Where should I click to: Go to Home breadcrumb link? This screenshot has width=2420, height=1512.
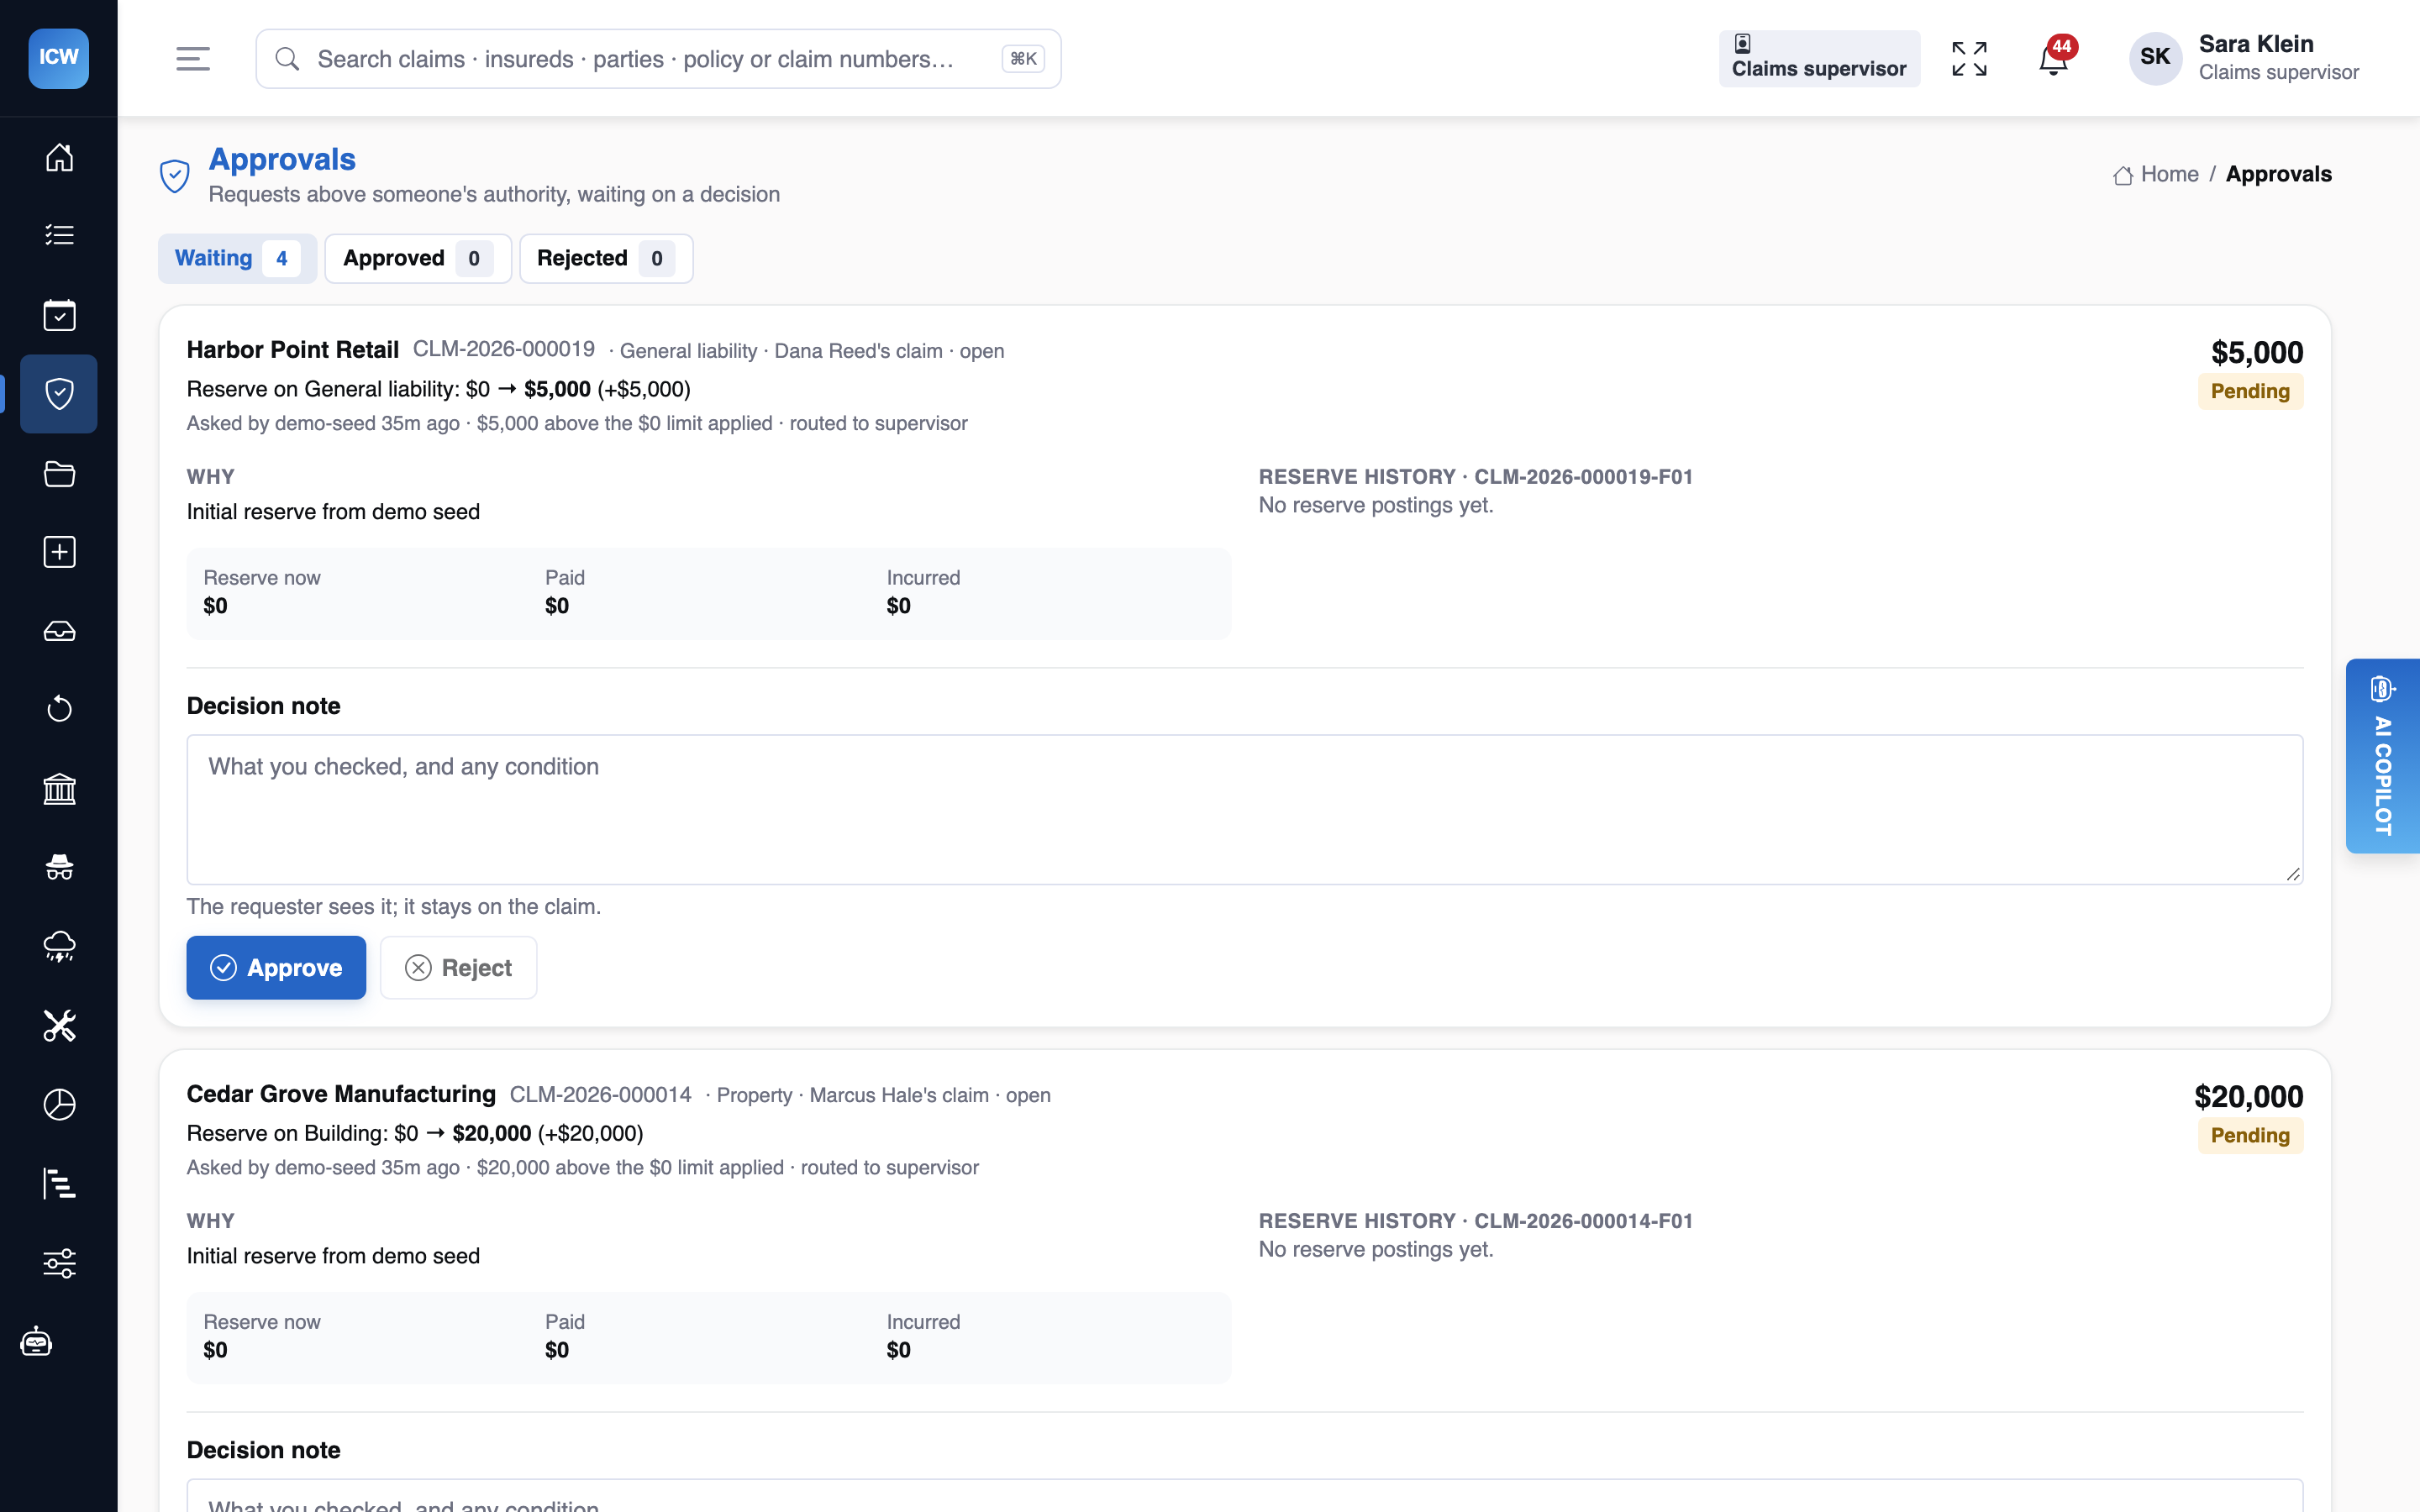click(x=2156, y=174)
